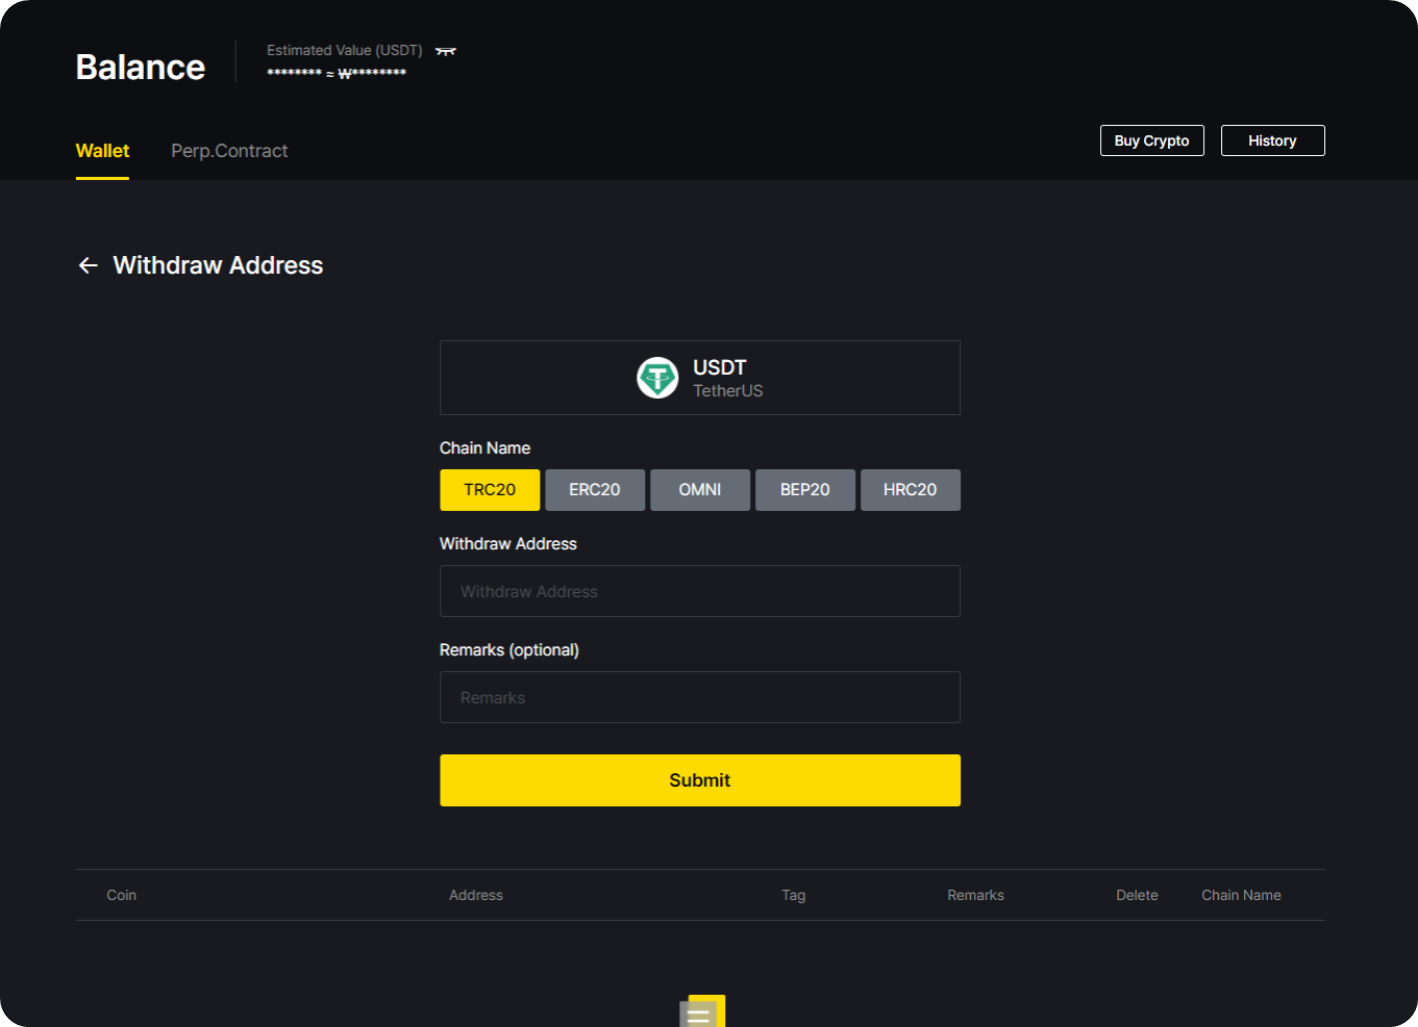Click the Chain Name column header

[x=1241, y=895]
